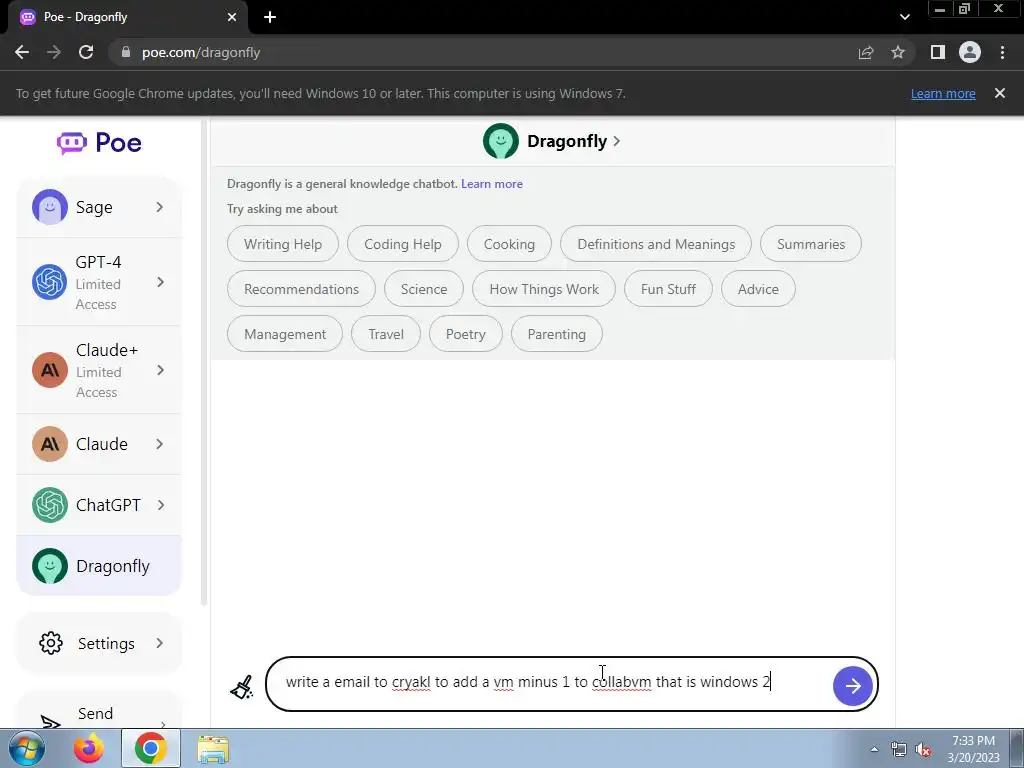
Task: Choose Parenting suggestion
Action: tap(556, 334)
